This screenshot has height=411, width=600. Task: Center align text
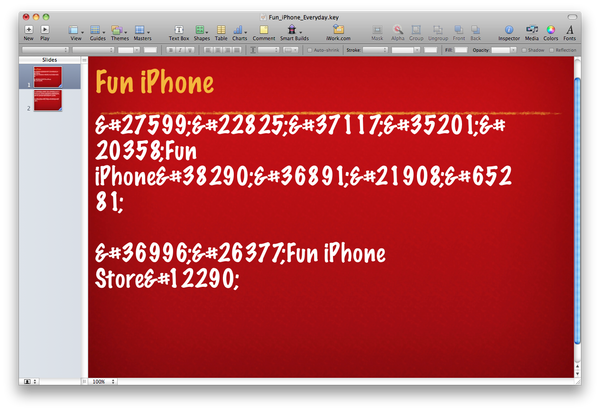[218, 50]
